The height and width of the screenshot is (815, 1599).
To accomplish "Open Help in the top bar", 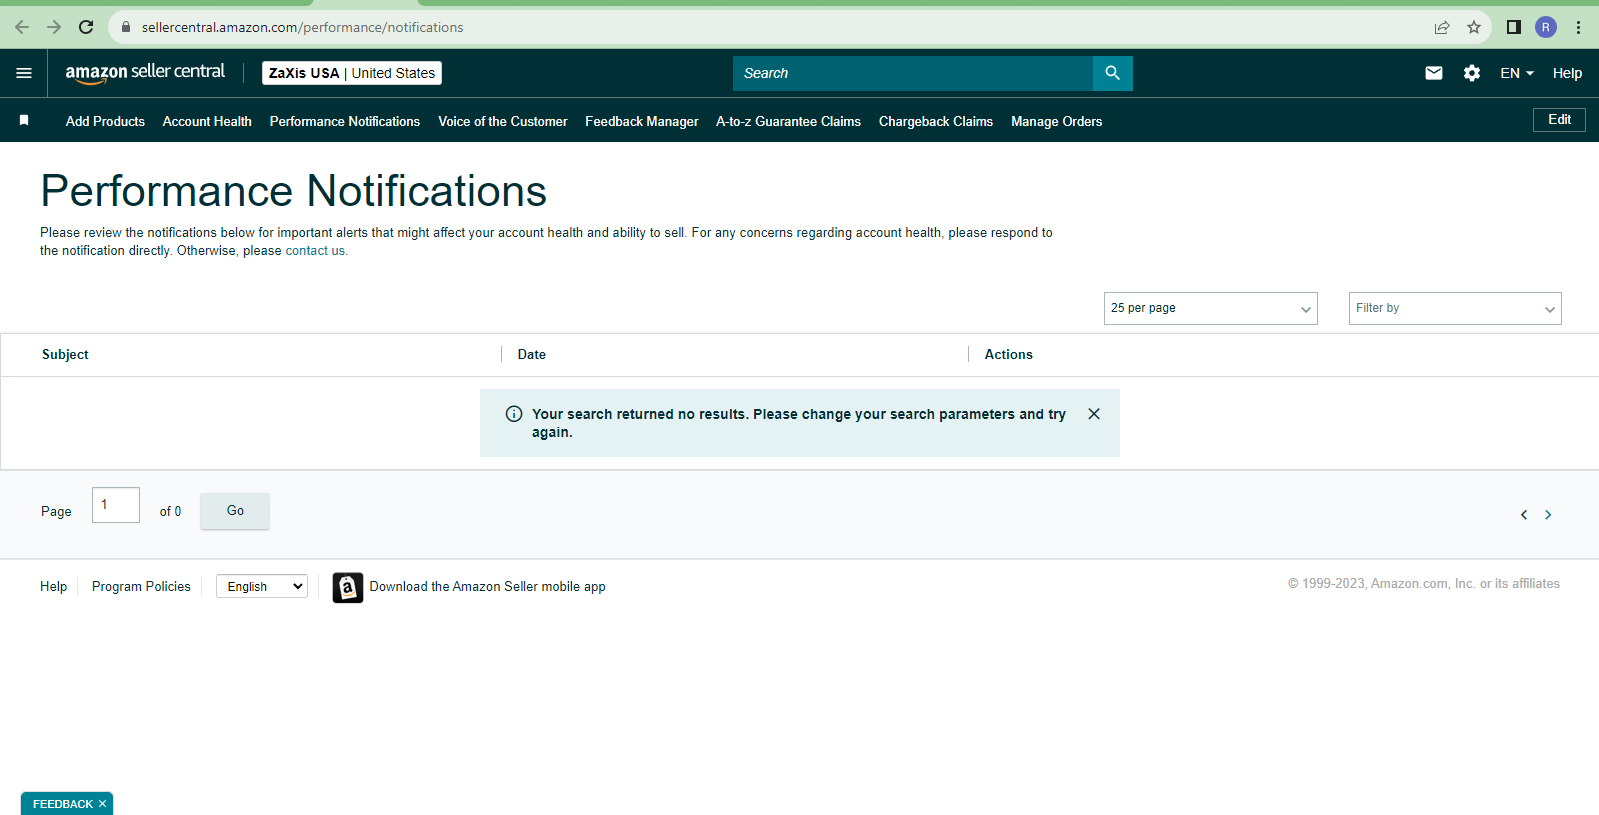I will tap(1567, 73).
